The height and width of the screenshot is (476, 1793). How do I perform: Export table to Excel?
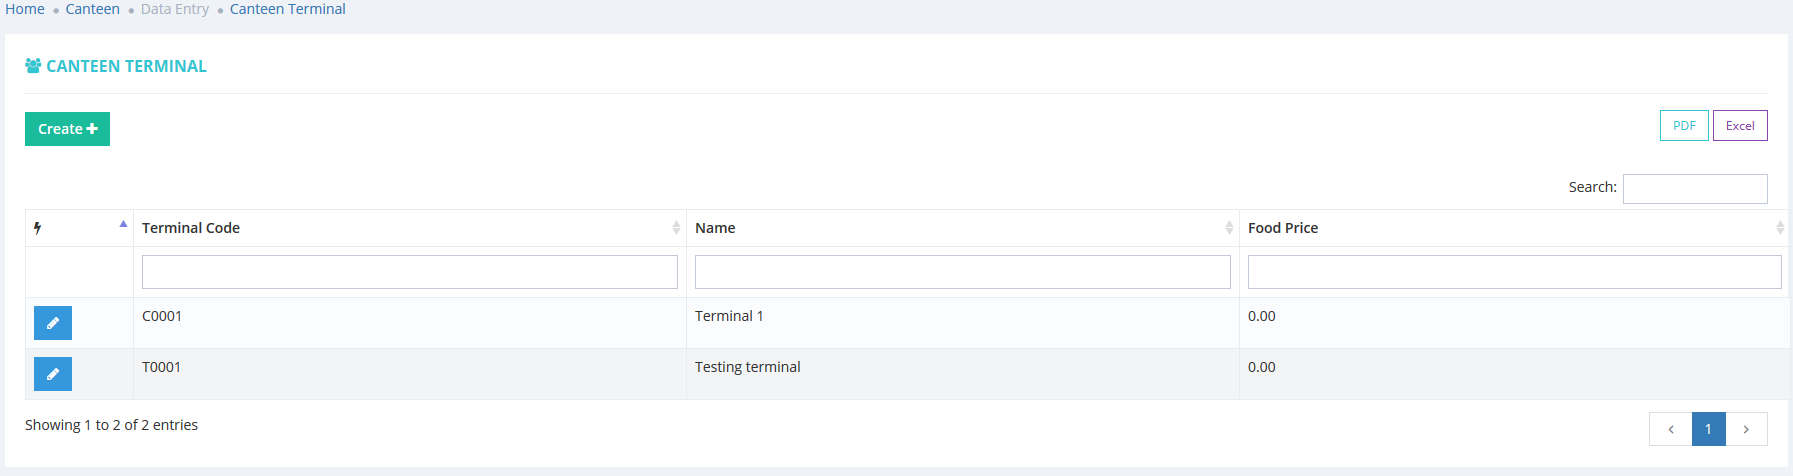coord(1740,126)
